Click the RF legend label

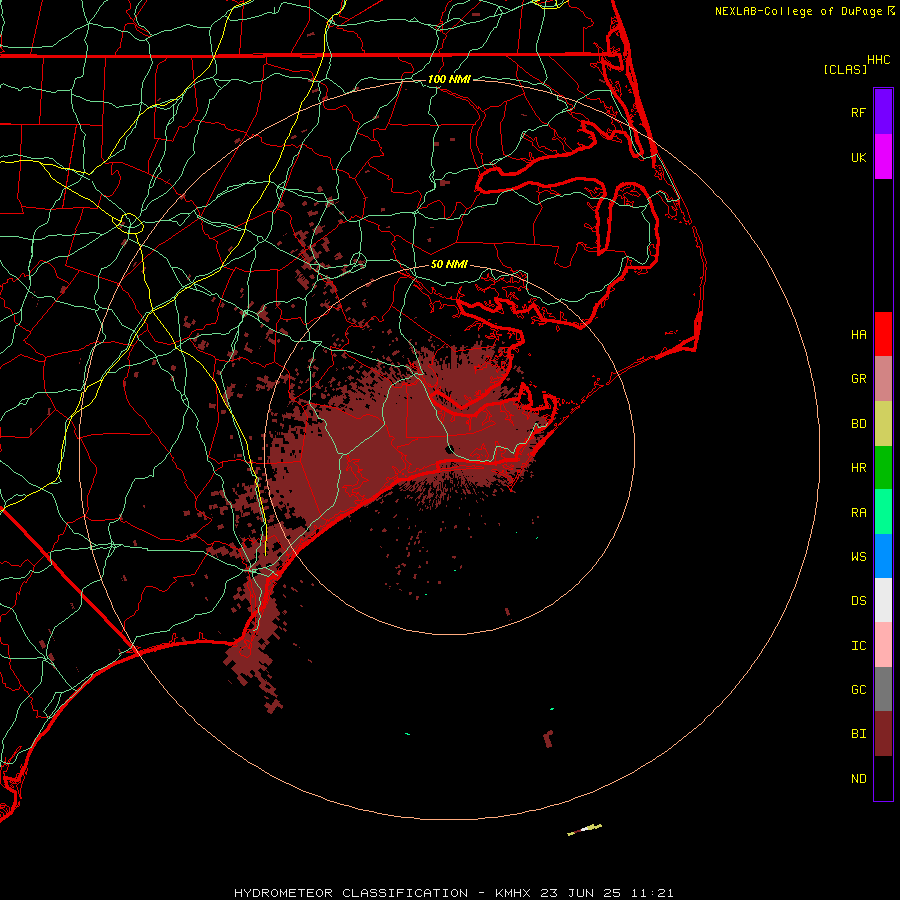(x=858, y=112)
